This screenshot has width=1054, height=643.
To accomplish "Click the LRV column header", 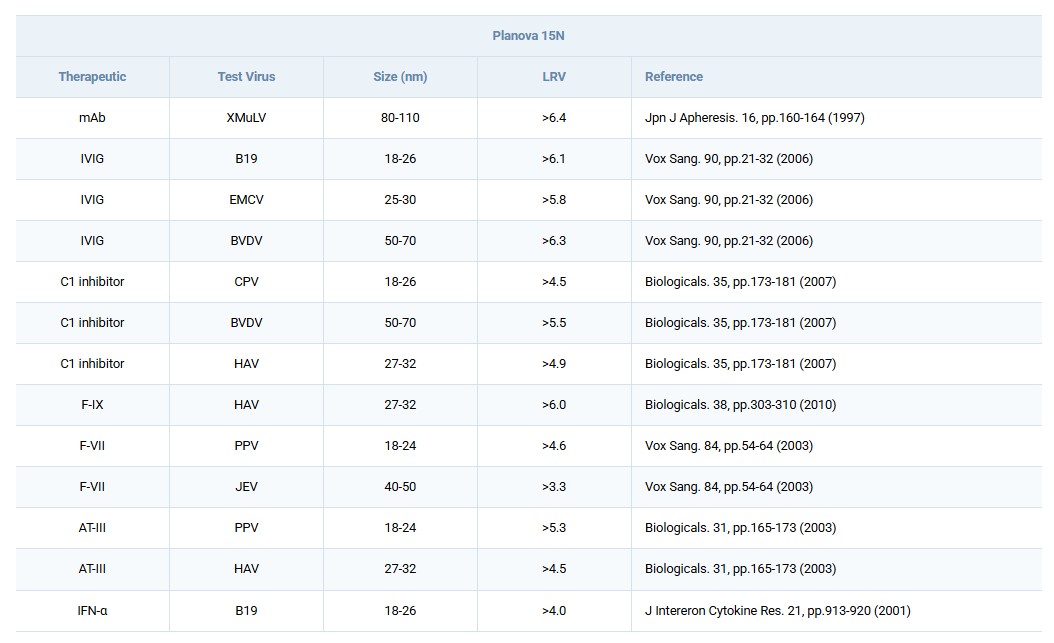I will click(x=554, y=77).
